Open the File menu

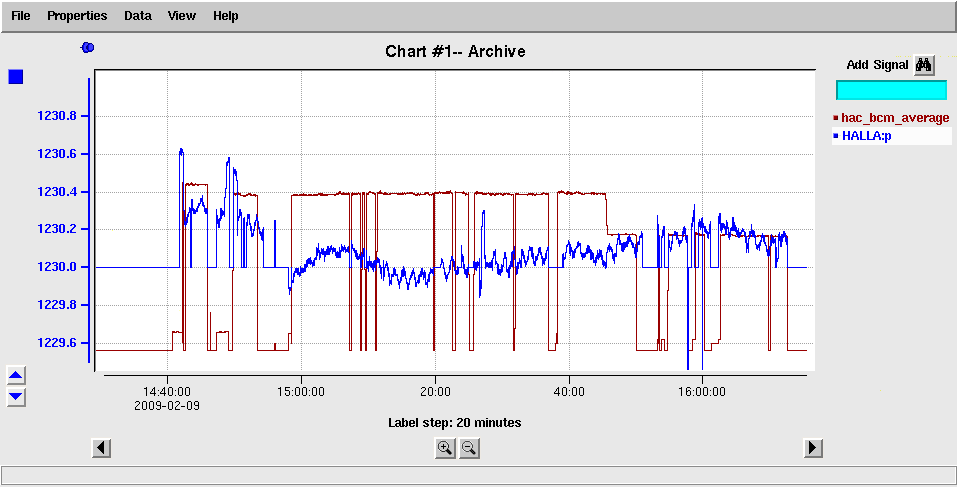[21, 16]
